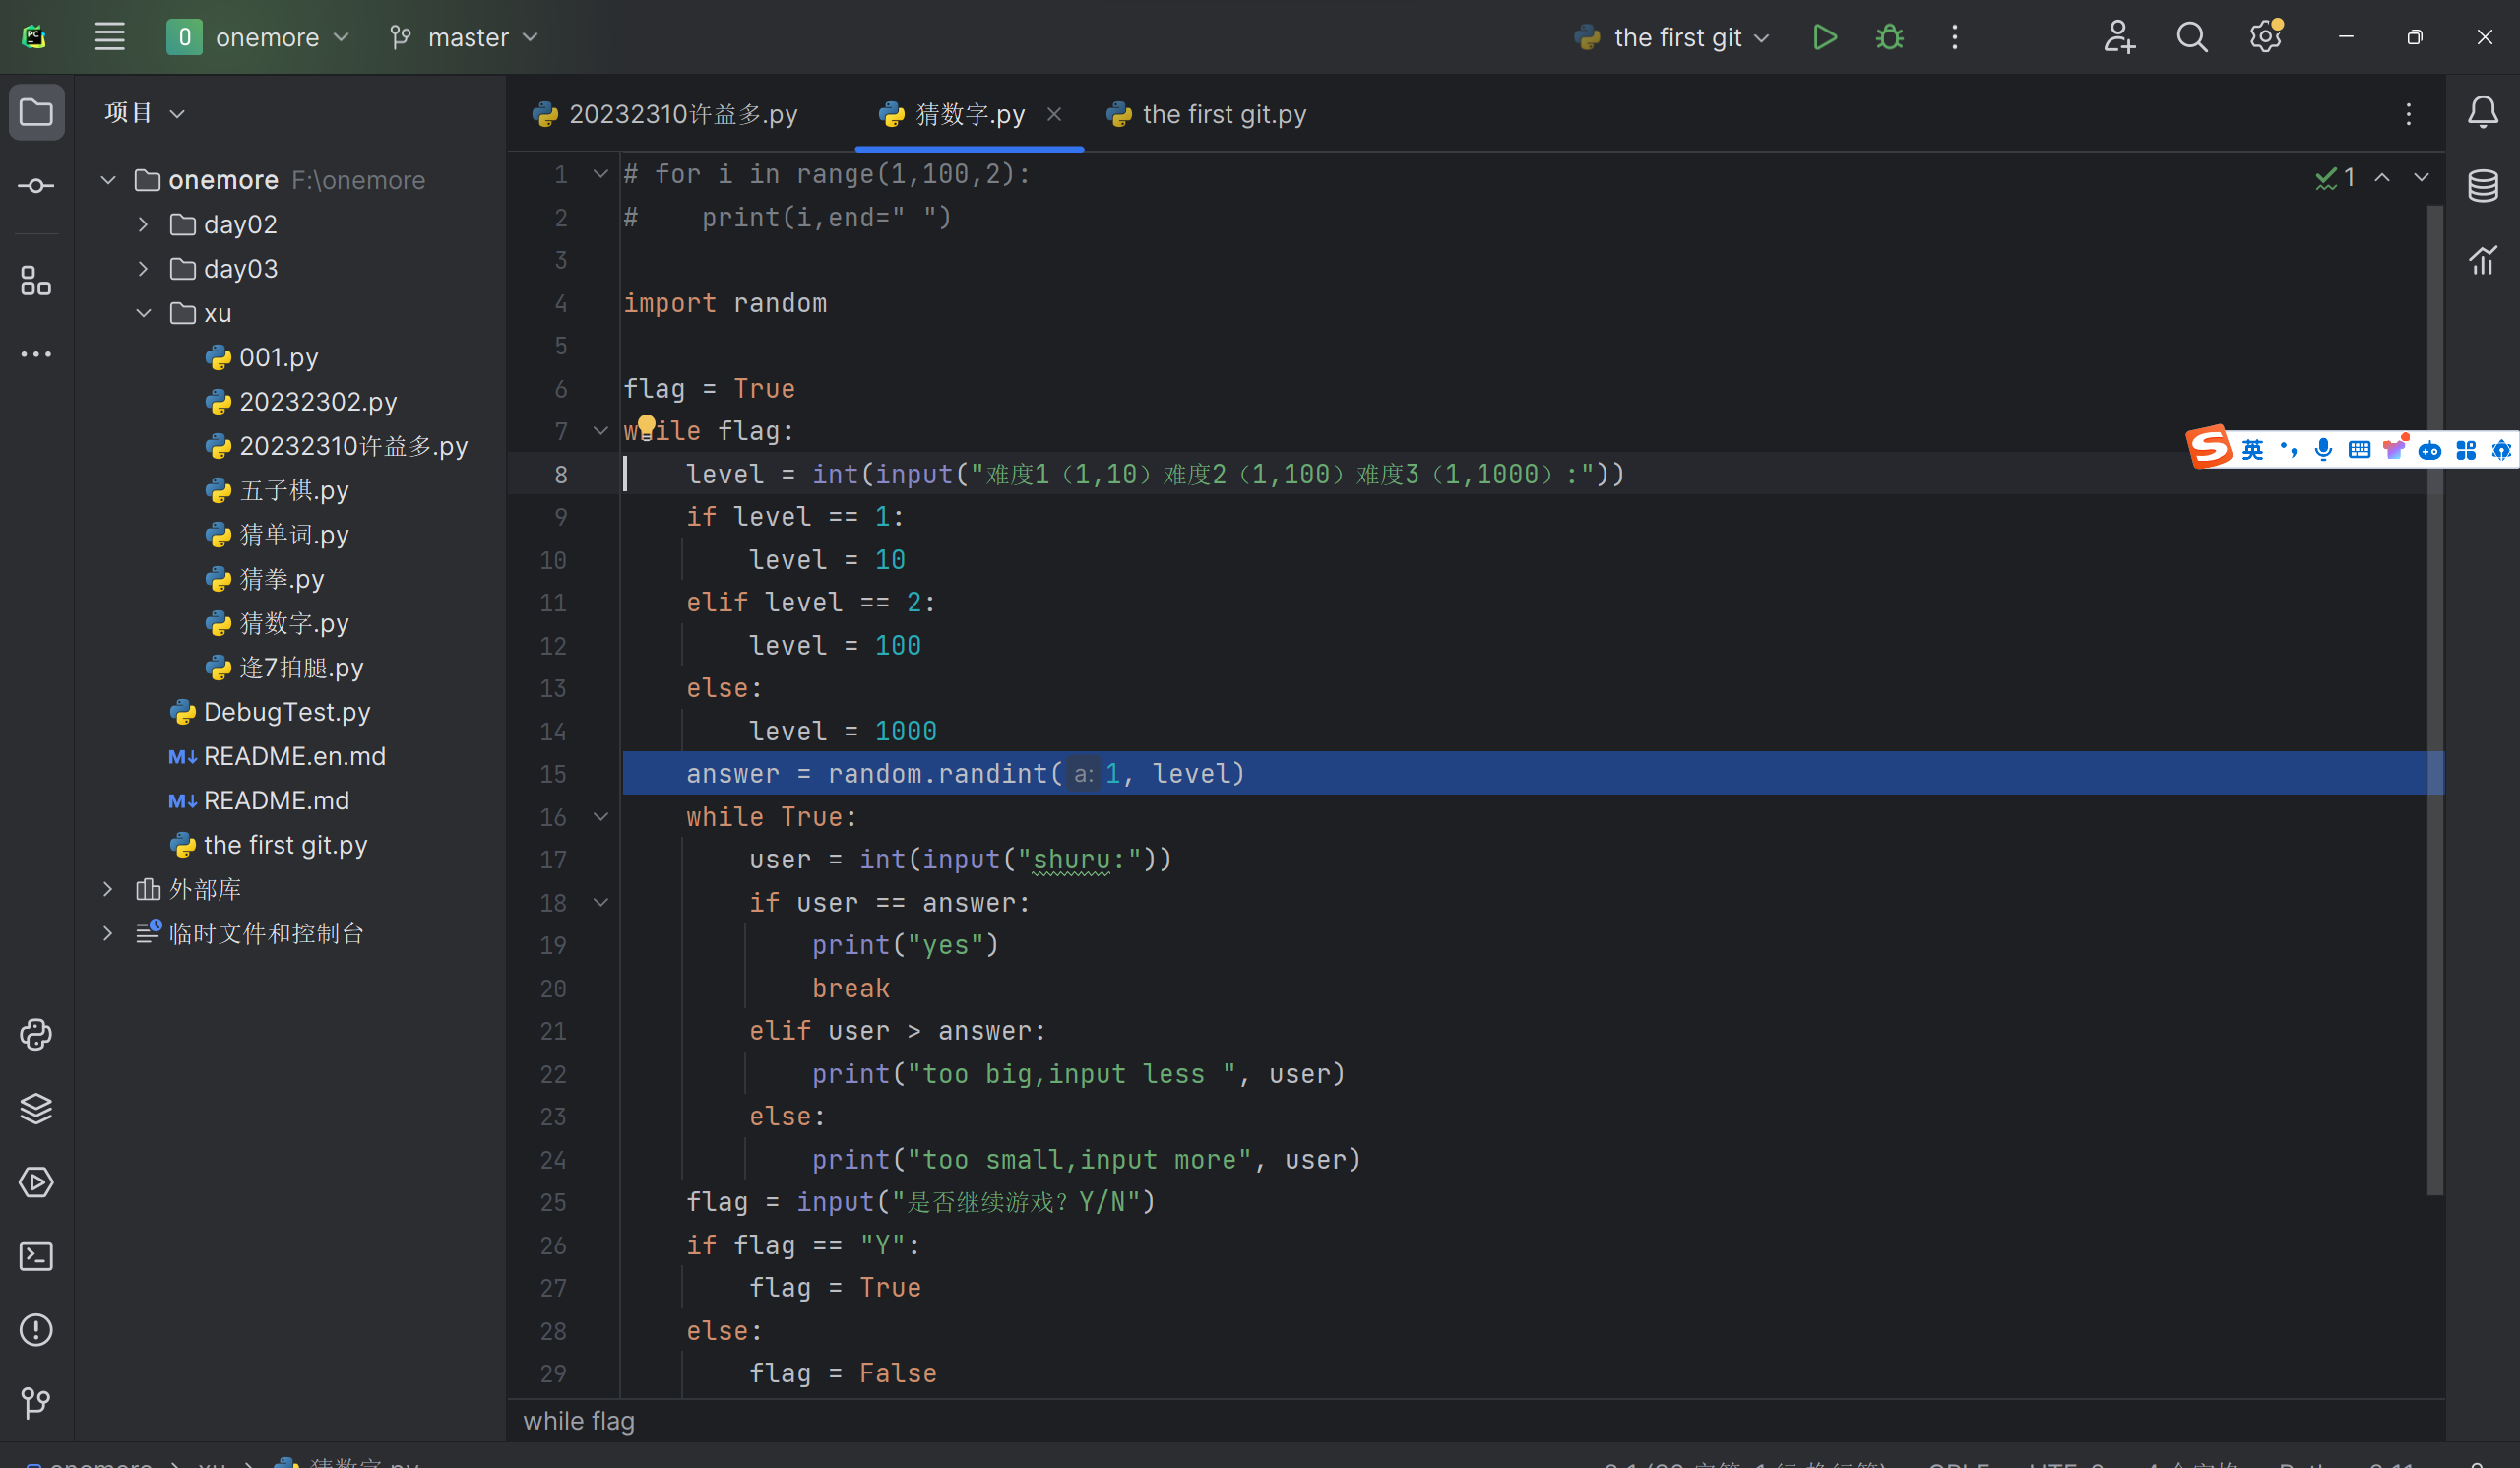Click the Run button in the toolbar
Image resolution: width=2520 pixels, height=1468 pixels.
tap(1824, 38)
